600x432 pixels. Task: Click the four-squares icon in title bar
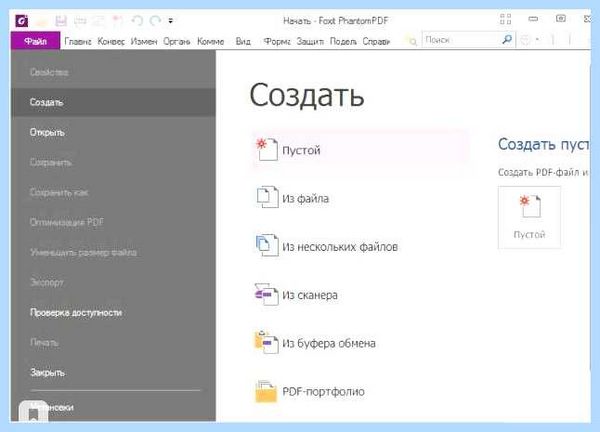point(505,19)
